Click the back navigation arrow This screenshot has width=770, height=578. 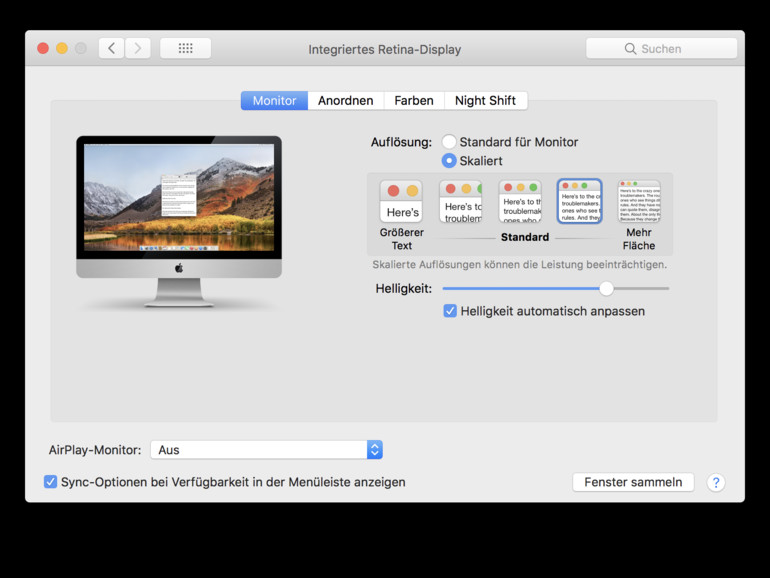pyautogui.click(x=111, y=48)
